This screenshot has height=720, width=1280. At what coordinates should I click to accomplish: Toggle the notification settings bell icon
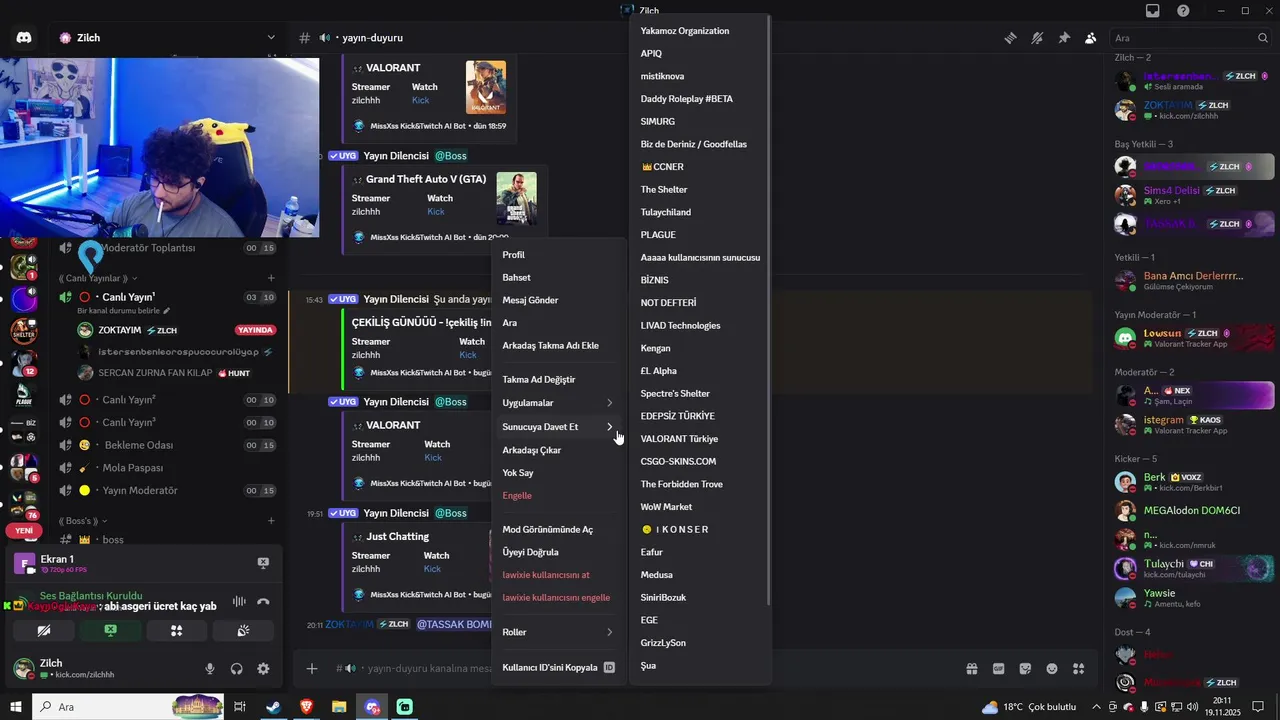(x=1038, y=38)
